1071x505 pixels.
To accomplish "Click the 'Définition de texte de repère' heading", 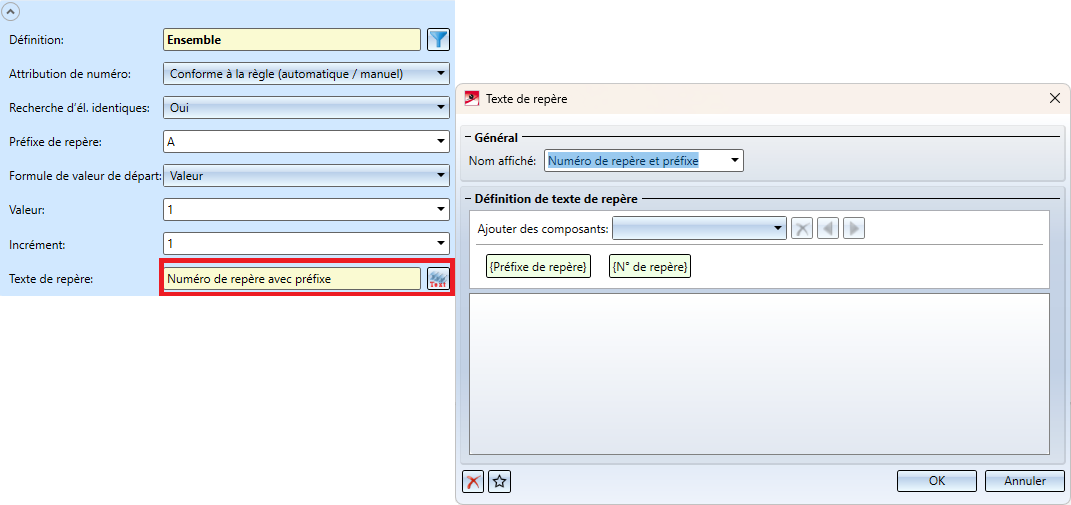I will [556, 199].
